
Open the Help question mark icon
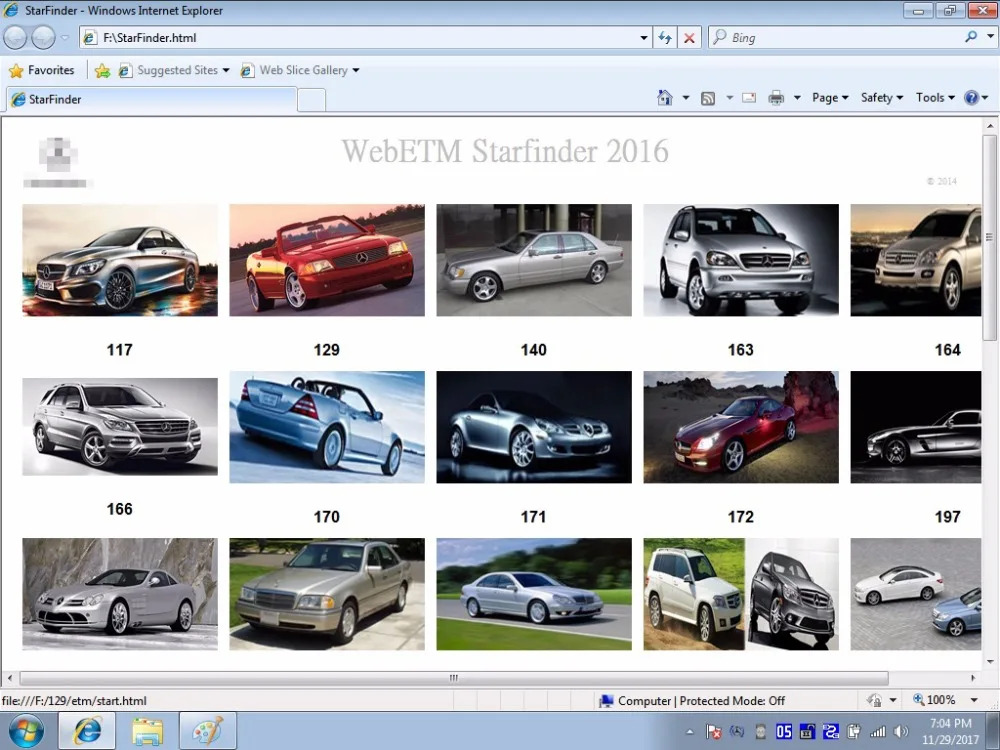click(x=971, y=98)
